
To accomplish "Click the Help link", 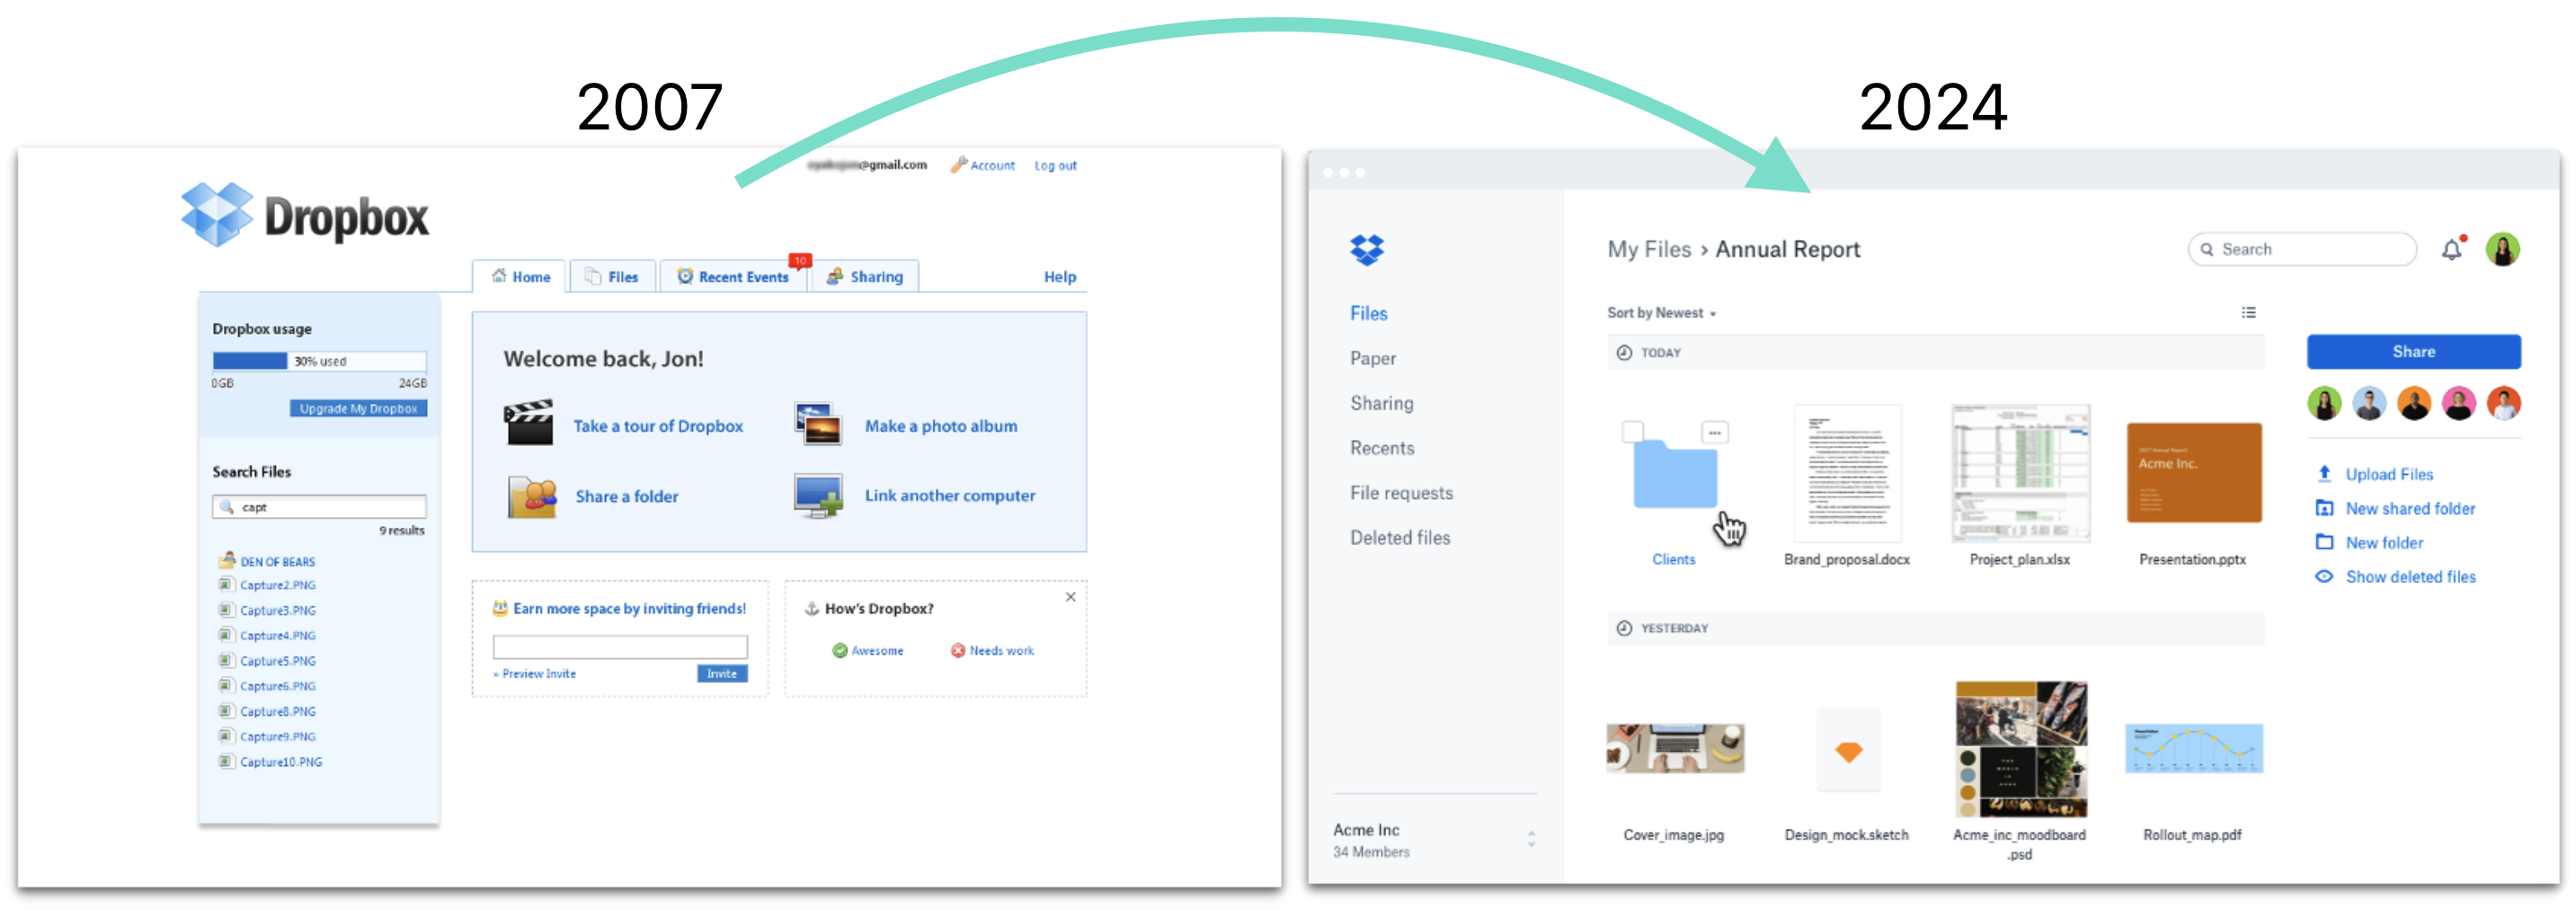I will [1060, 277].
